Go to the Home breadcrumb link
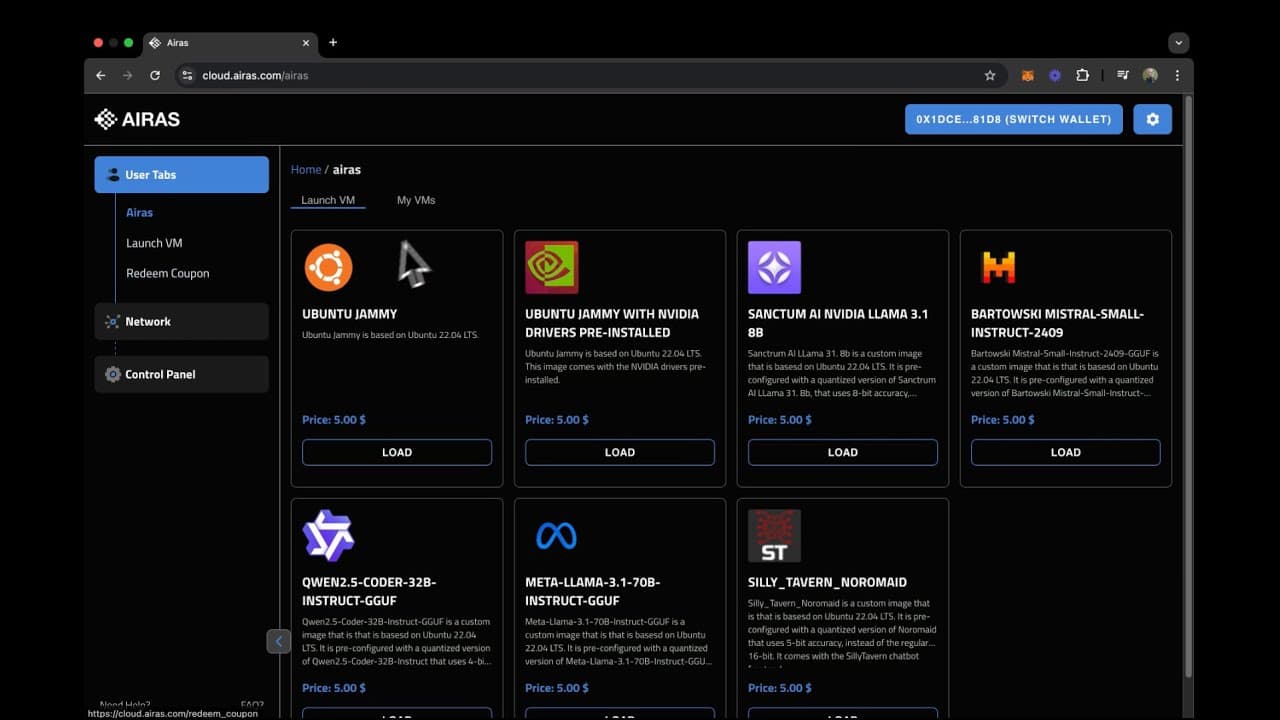Image resolution: width=1280 pixels, height=720 pixels. pyautogui.click(x=306, y=170)
